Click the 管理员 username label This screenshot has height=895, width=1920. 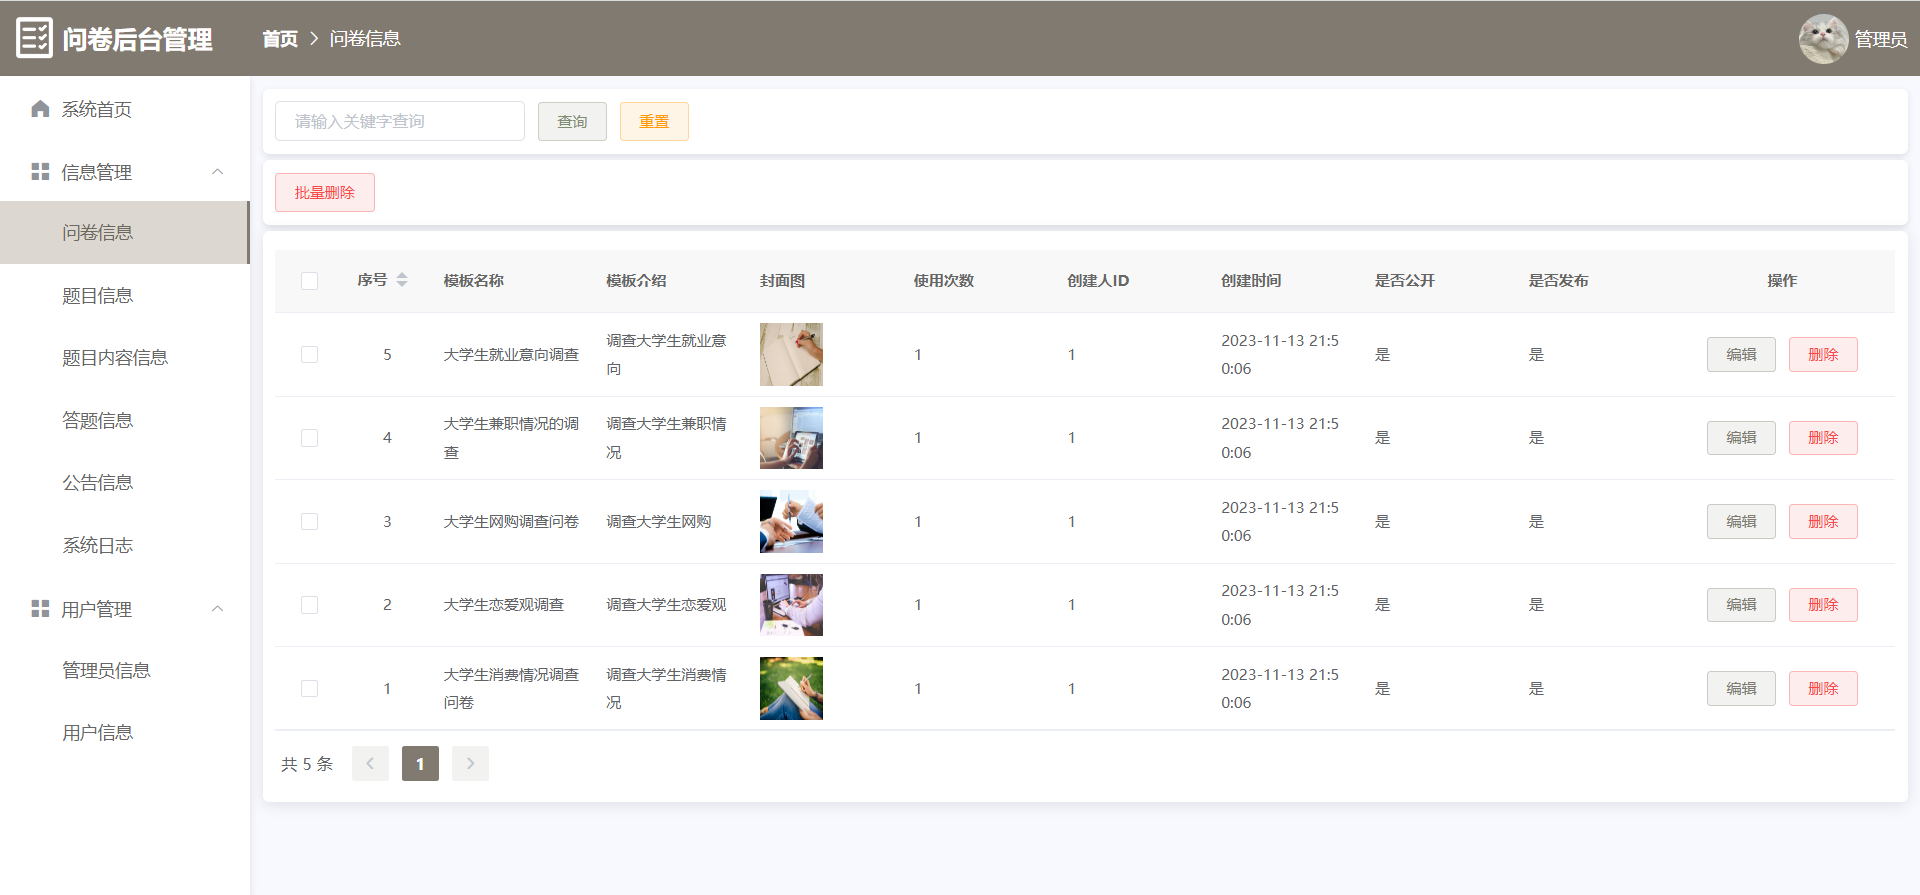(x=1881, y=39)
